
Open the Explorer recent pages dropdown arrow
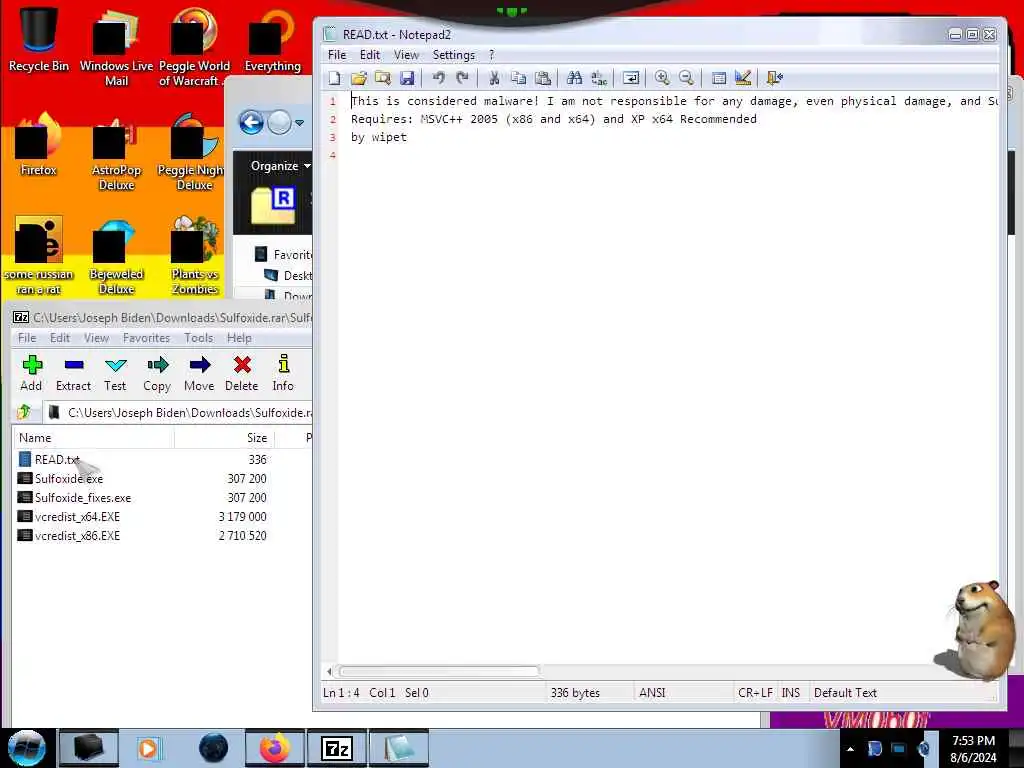tap(299, 123)
